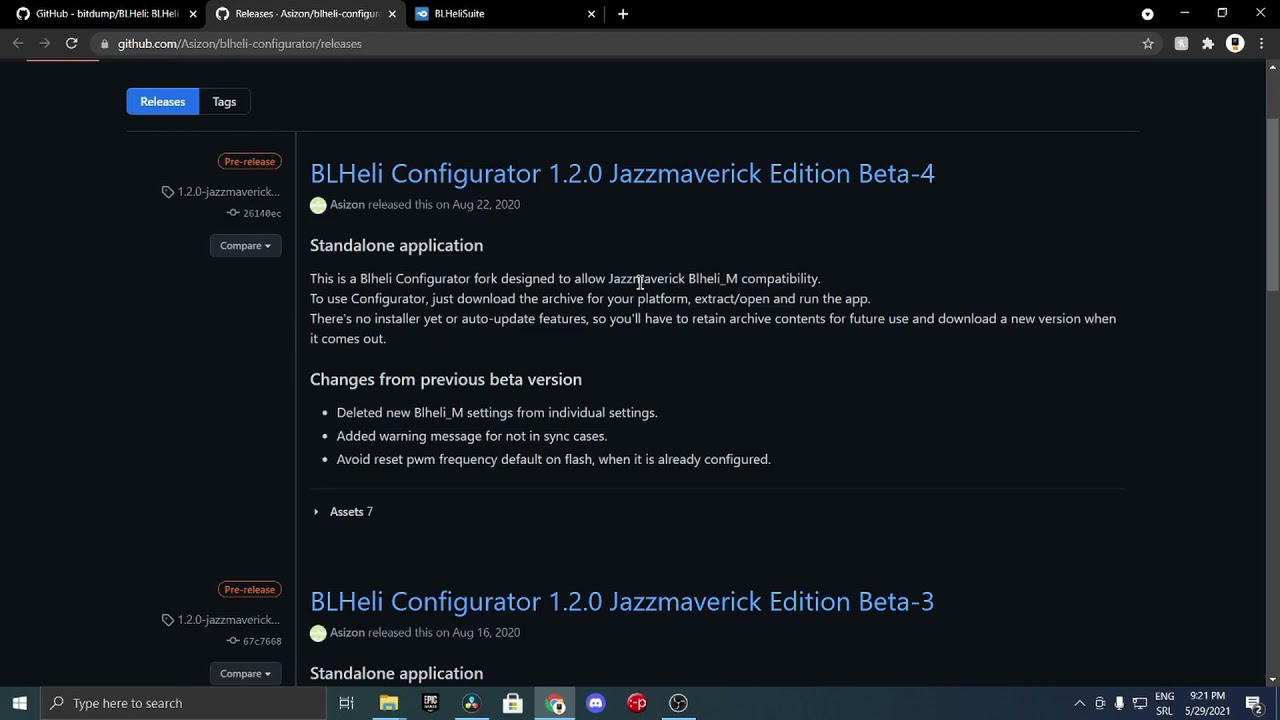Screen dimensions: 1280x720
Task: Reload the current page
Action: (x=71, y=43)
